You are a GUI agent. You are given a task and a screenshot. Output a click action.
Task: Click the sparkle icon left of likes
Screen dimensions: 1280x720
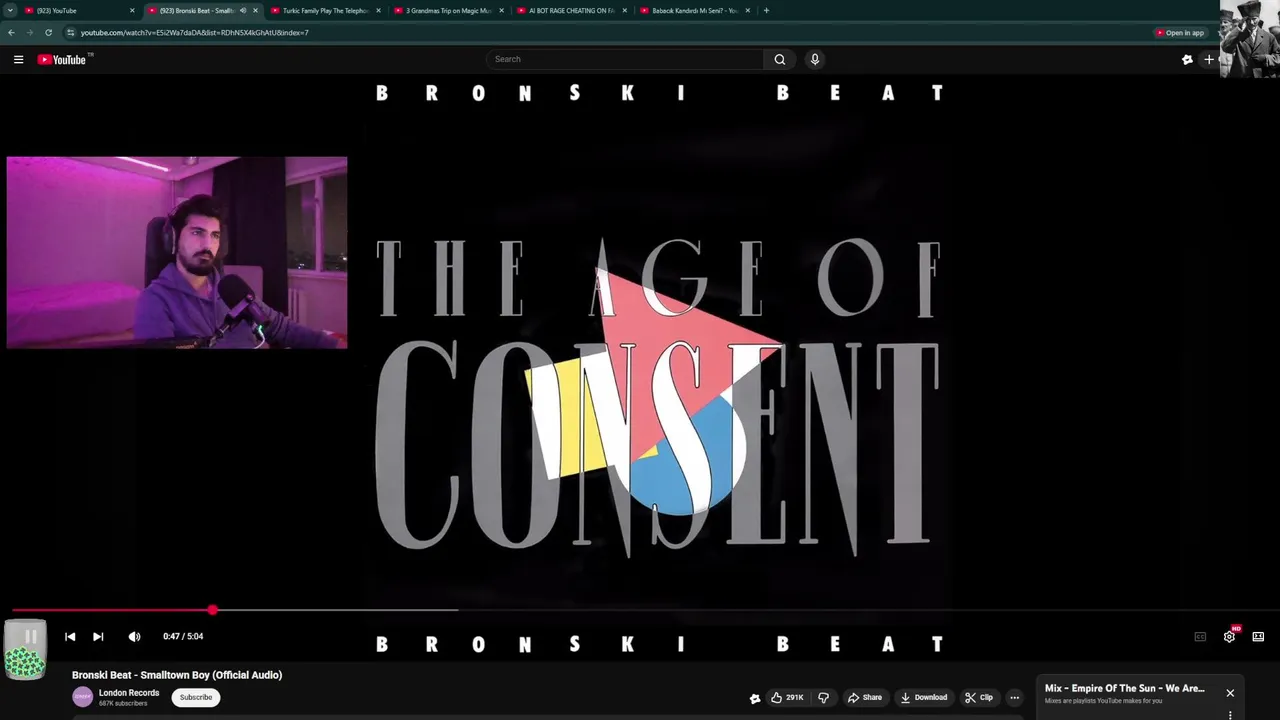[x=755, y=698]
